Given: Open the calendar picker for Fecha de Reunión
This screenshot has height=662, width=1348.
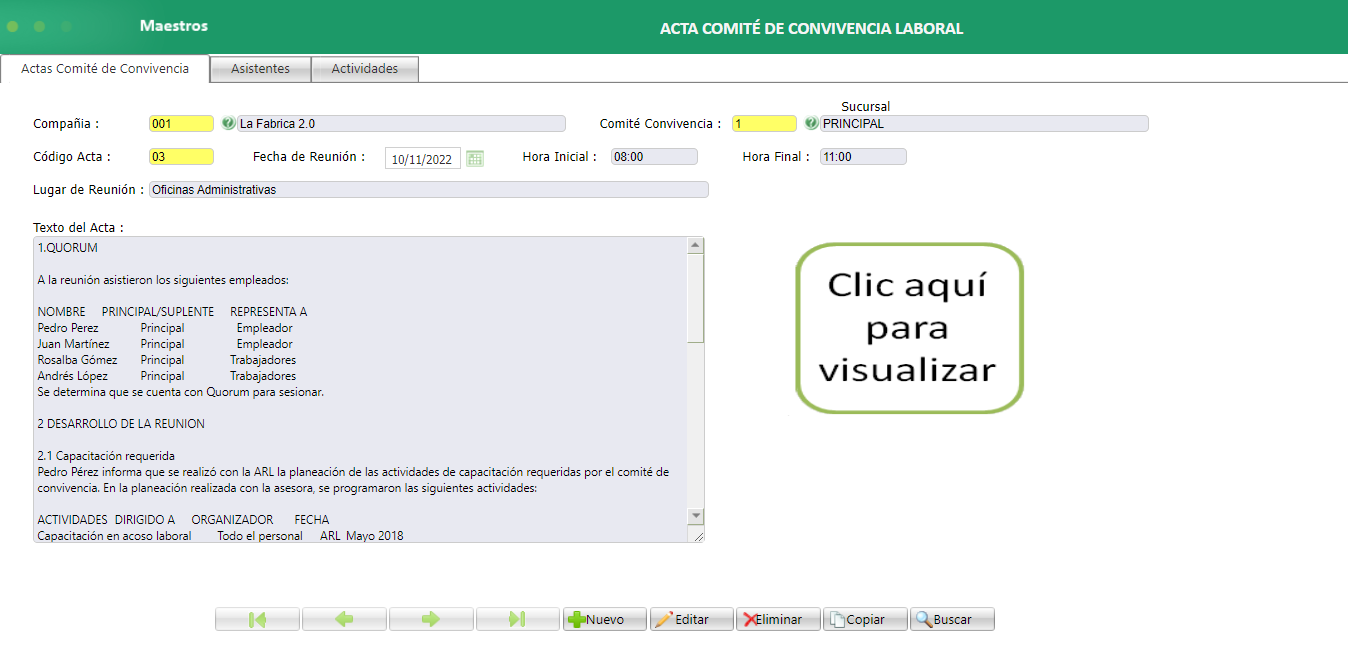Looking at the screenshot, I should 473,157.
